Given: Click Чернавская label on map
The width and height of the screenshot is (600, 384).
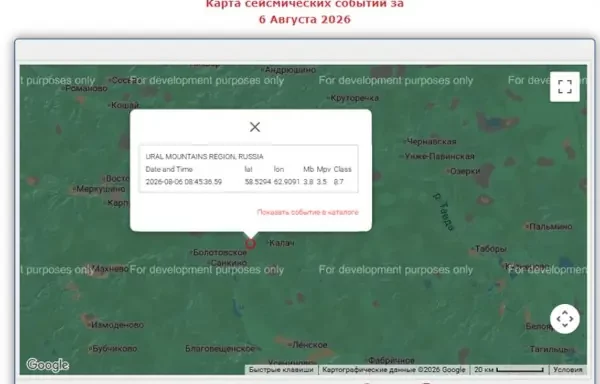Looking at the screenshot, I should pyautogui.click(x=432, y=142).
